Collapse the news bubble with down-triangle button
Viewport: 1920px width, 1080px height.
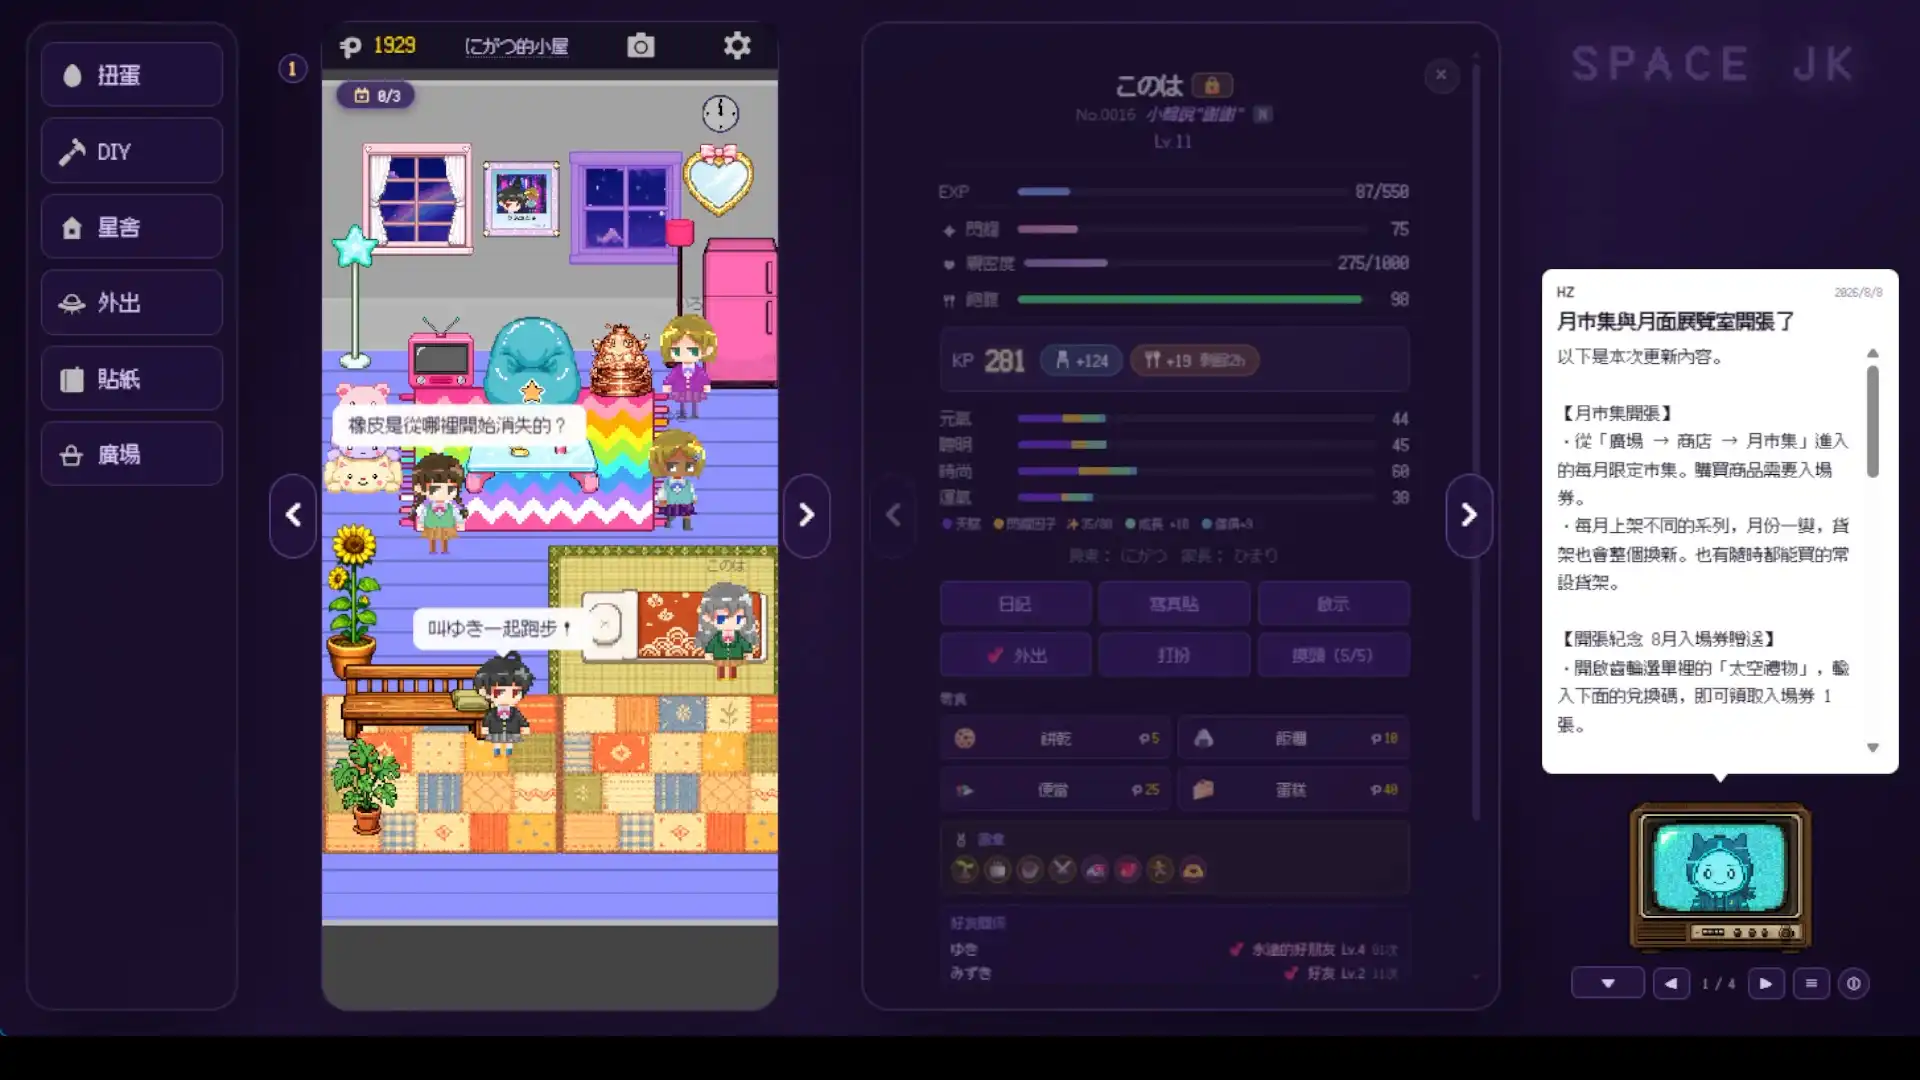(x=1607, y=983)
